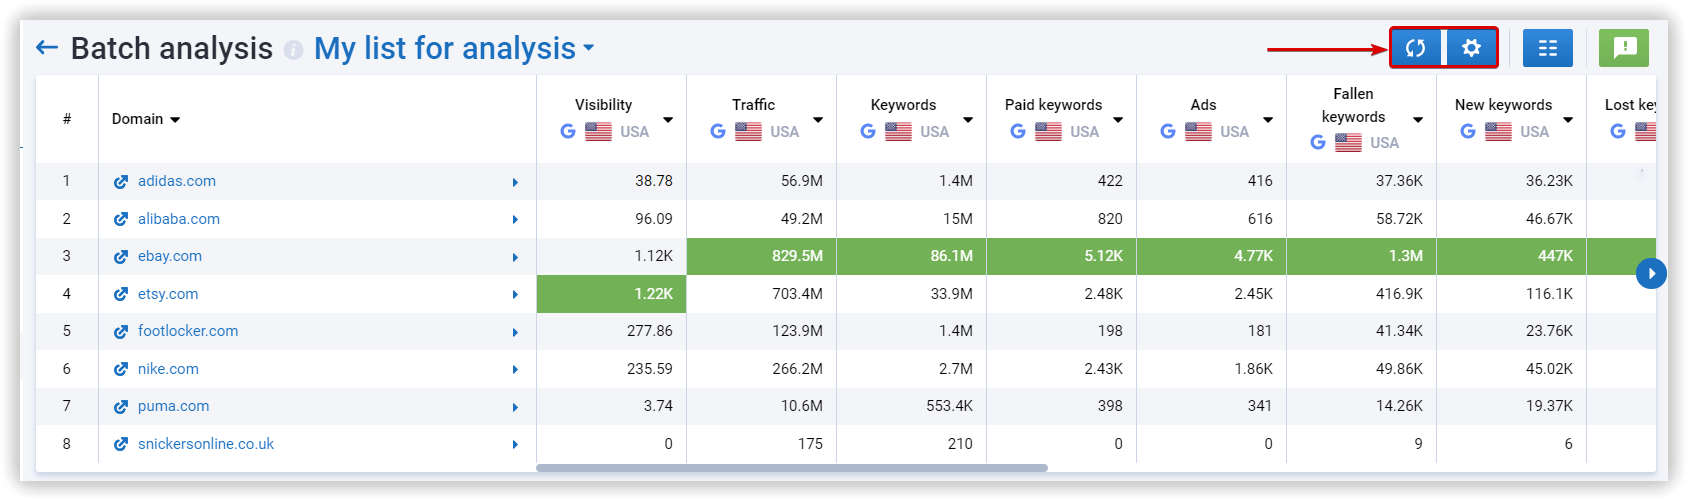The image size is (1688, 501).
Task: Open the Fallen keywords column sort arrow
Action: [x=1418, y=120]
